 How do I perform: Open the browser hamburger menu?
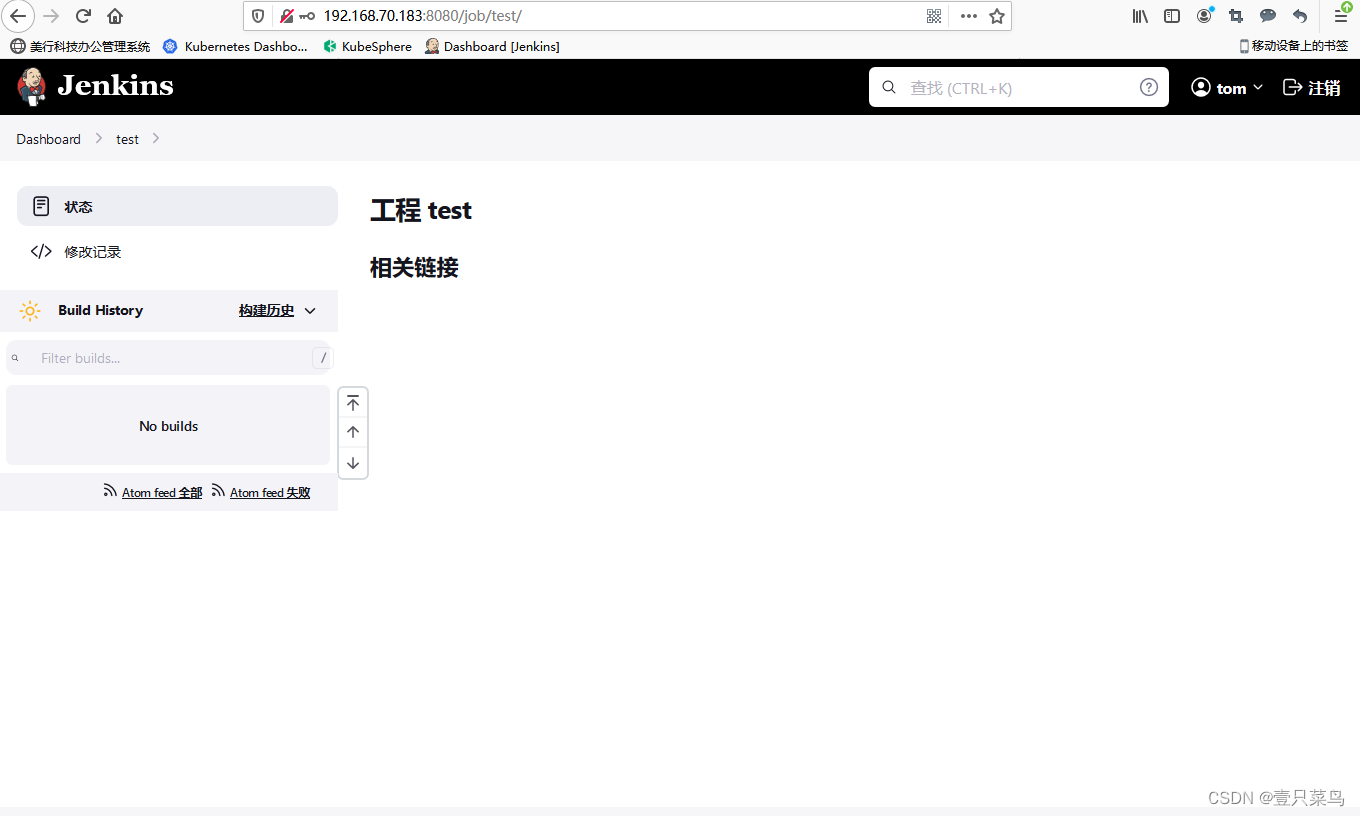pyautogui.click(x=1341, y=16)
